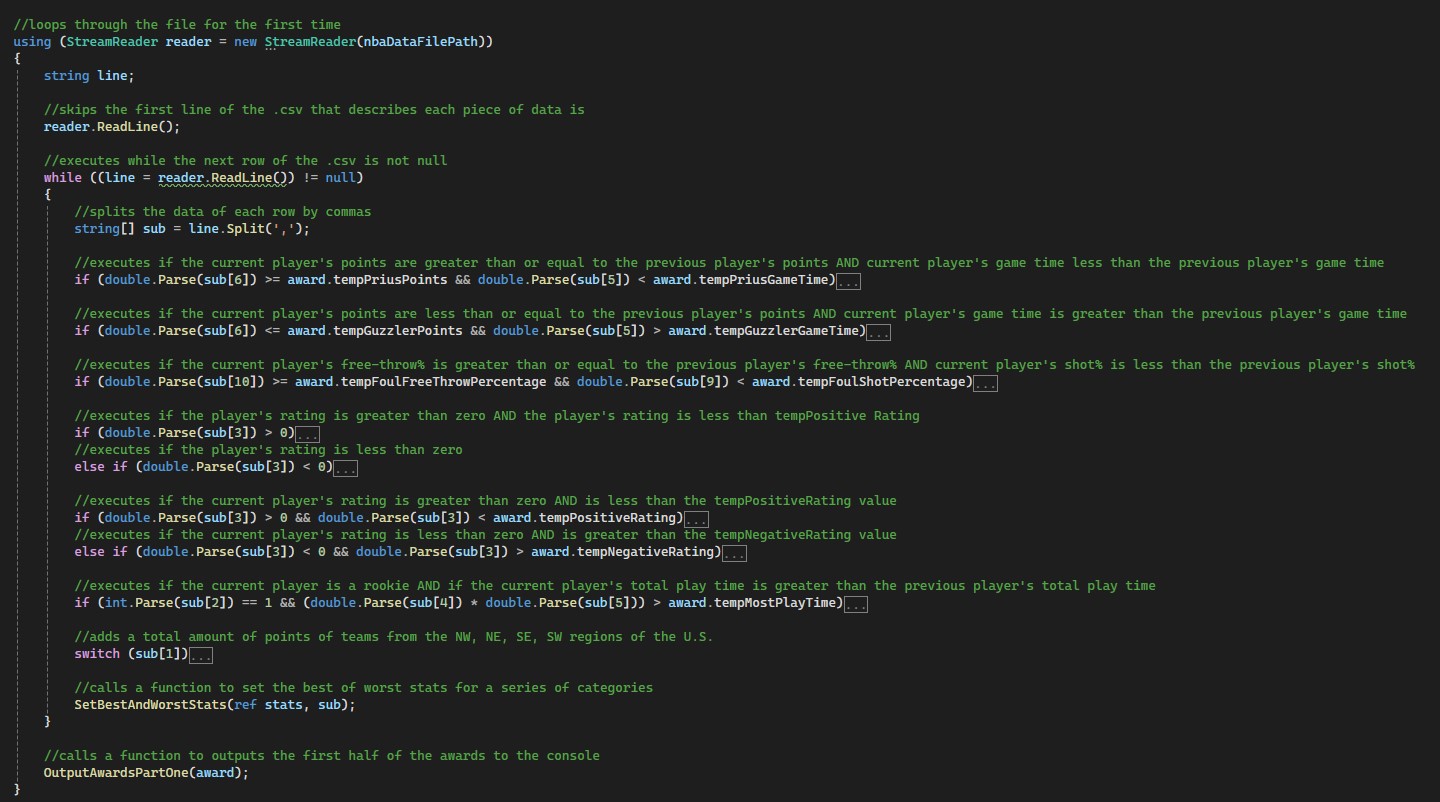Screen dimensions: 1440x802
Task: Expand the collapsed switch (sub[1]) block
Action: (x=201, y=655)
